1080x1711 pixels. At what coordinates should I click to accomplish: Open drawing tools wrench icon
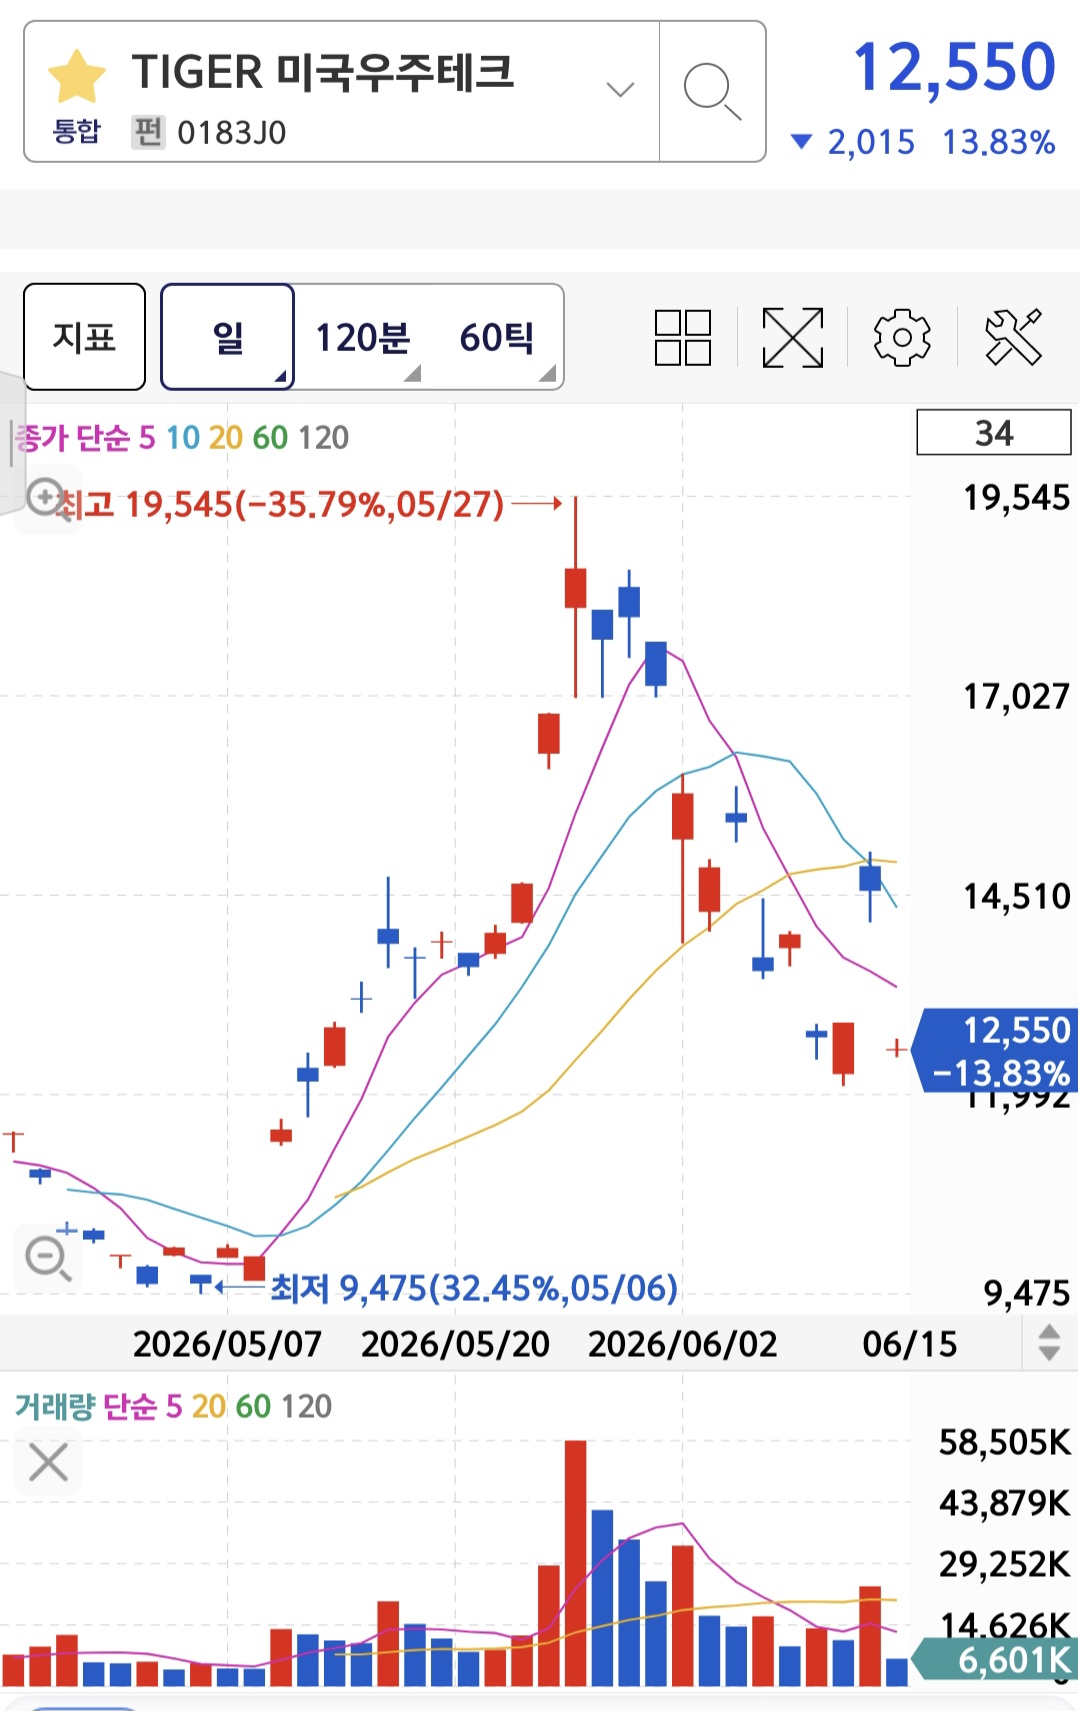1013,337
